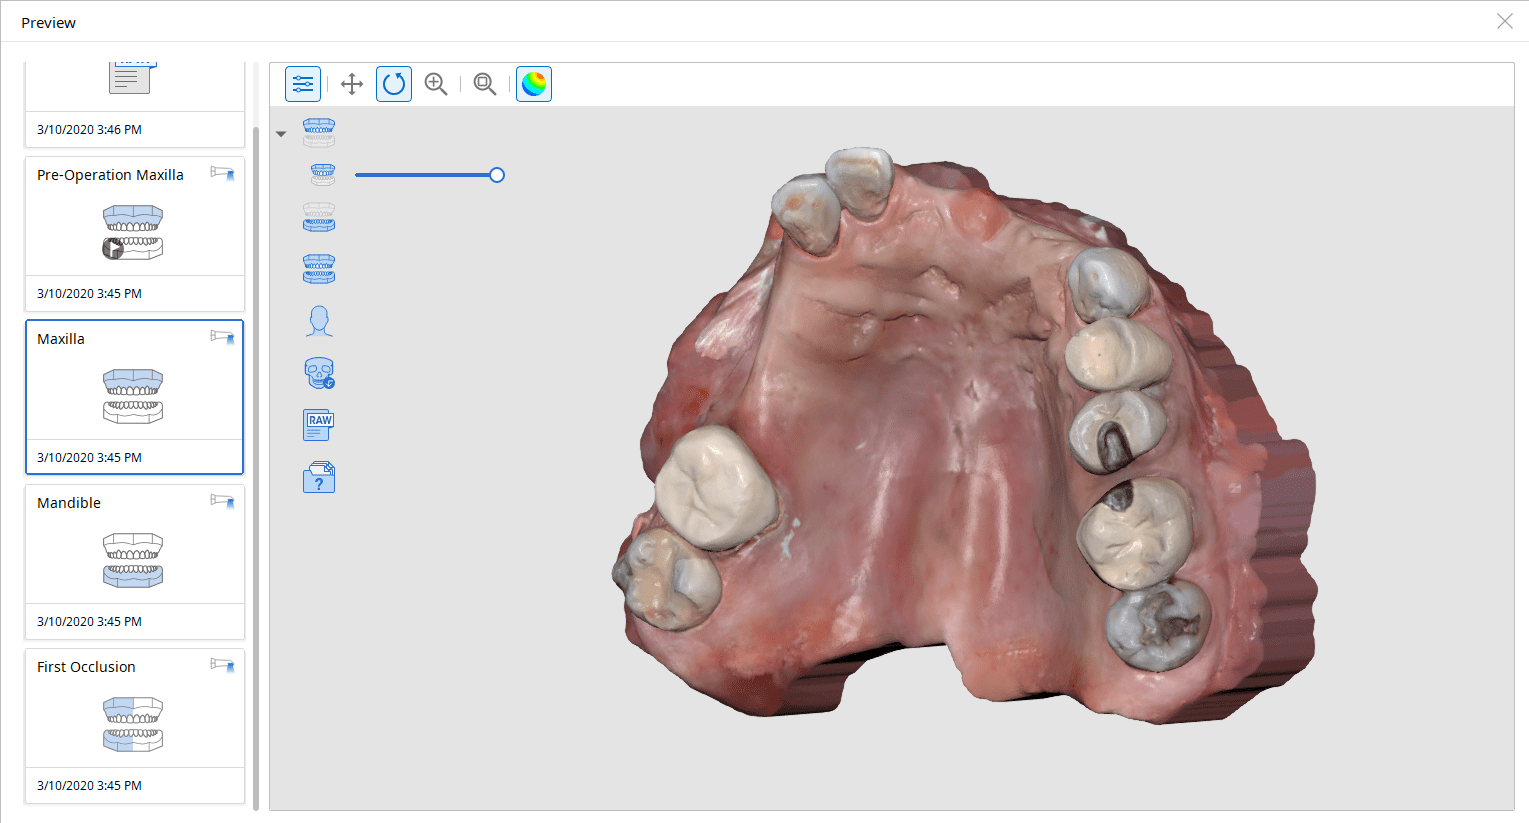Open the Mandible scan preview
The height and width of the screenshot is (823, 1529).
tap(134, 560)
